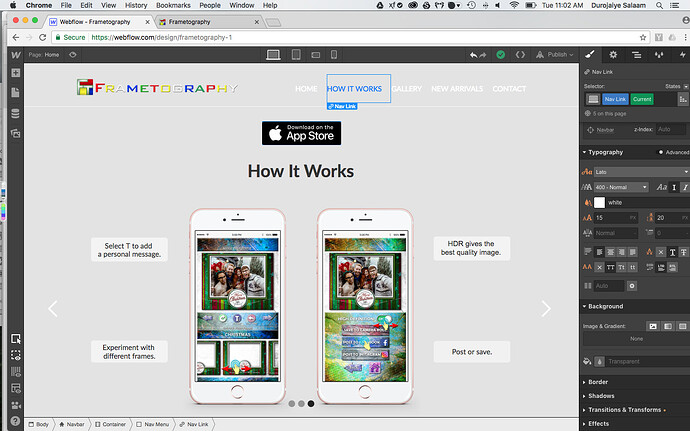This screenshot has width=690, height=431.
Task: Switch to the Settings gear tab
Action: pyautogui.click(x=613, y=55)
